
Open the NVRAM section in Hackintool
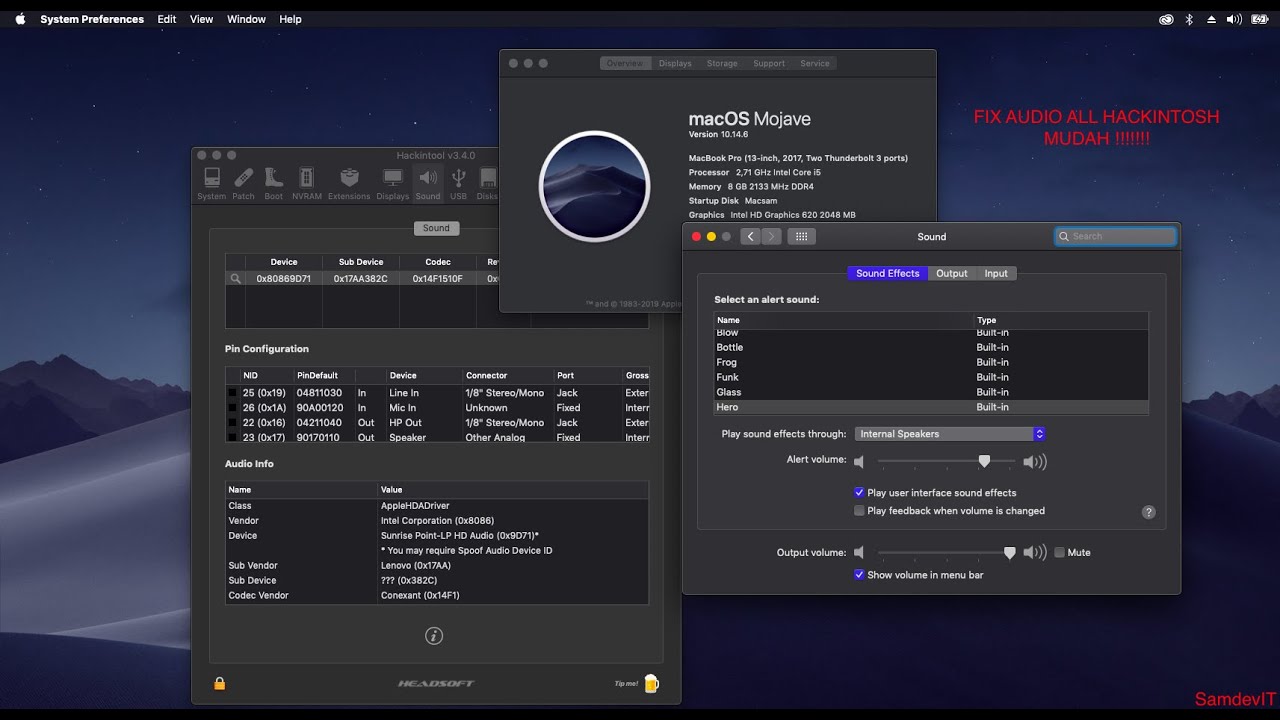[307, 184]
